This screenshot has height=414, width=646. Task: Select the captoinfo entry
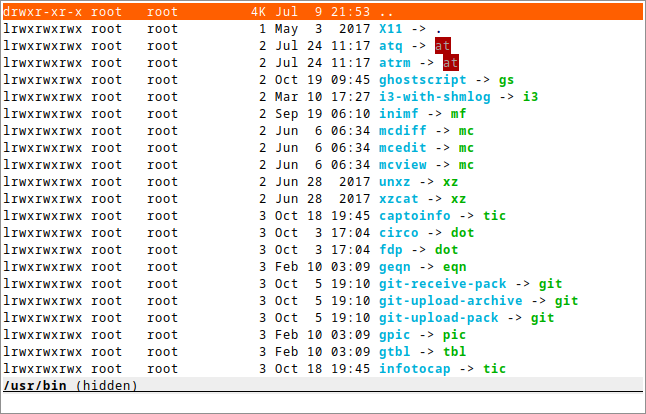tap(416, 216)
